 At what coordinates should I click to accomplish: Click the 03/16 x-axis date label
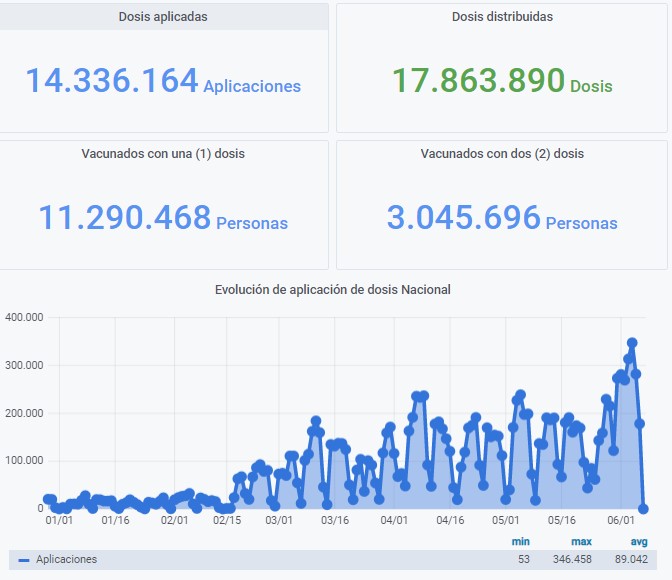(x=335, y=521)
